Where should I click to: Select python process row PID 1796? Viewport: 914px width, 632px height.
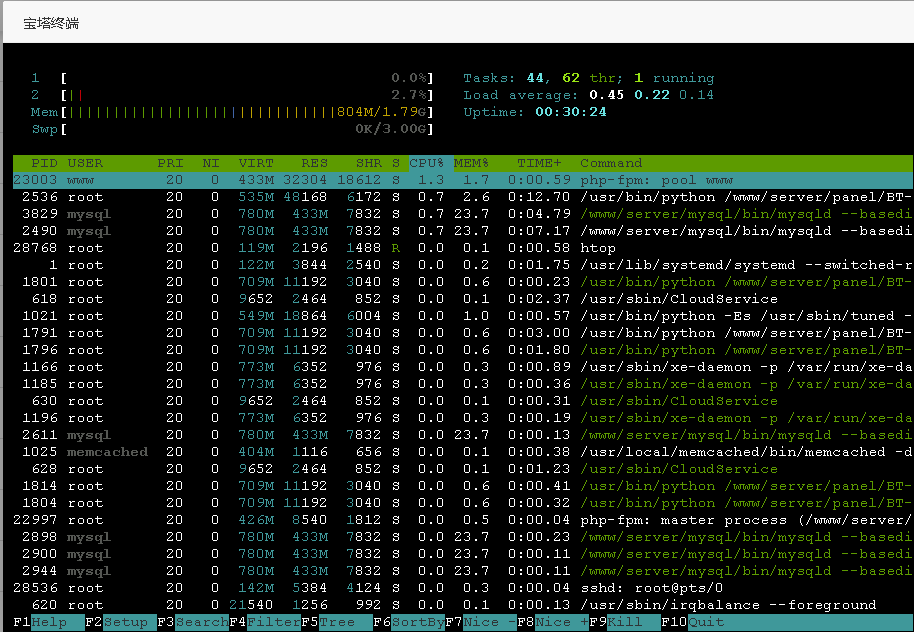pos(463,350)
